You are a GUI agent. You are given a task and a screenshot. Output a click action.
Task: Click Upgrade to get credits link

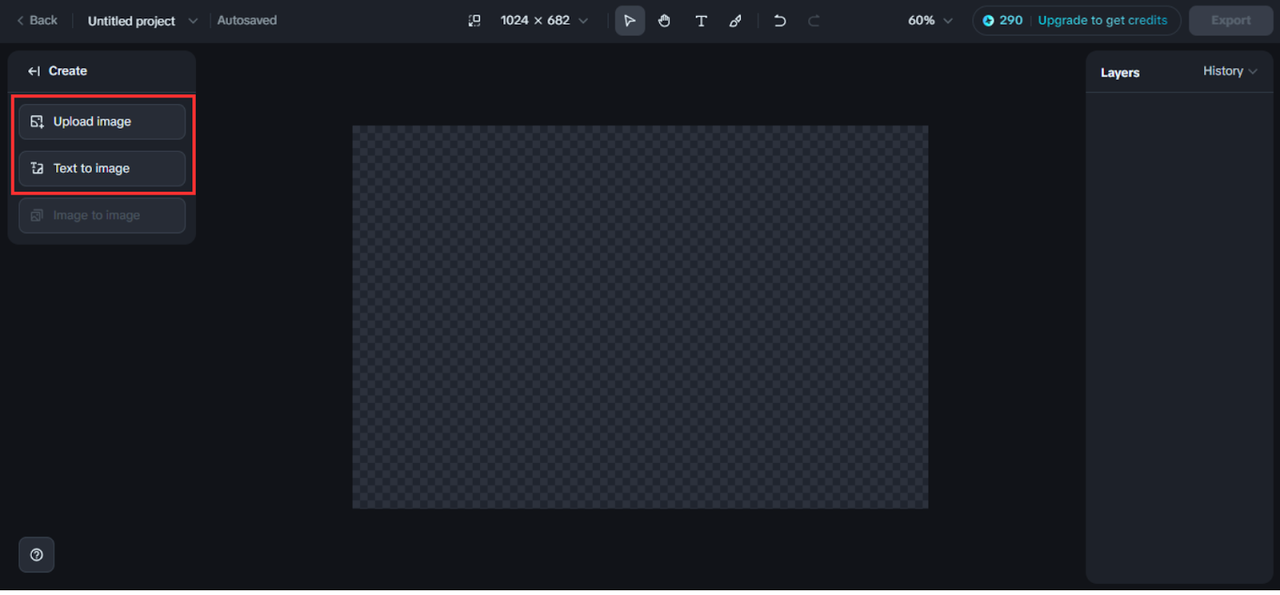[1102, 20]
